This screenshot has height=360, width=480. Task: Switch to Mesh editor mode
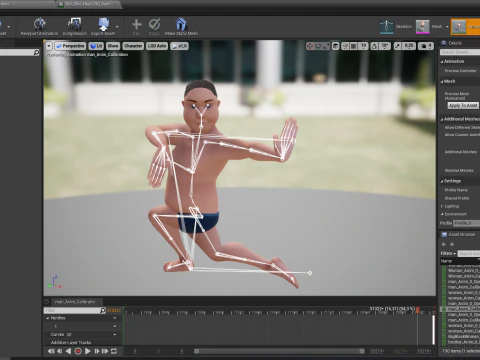[429, 27]
